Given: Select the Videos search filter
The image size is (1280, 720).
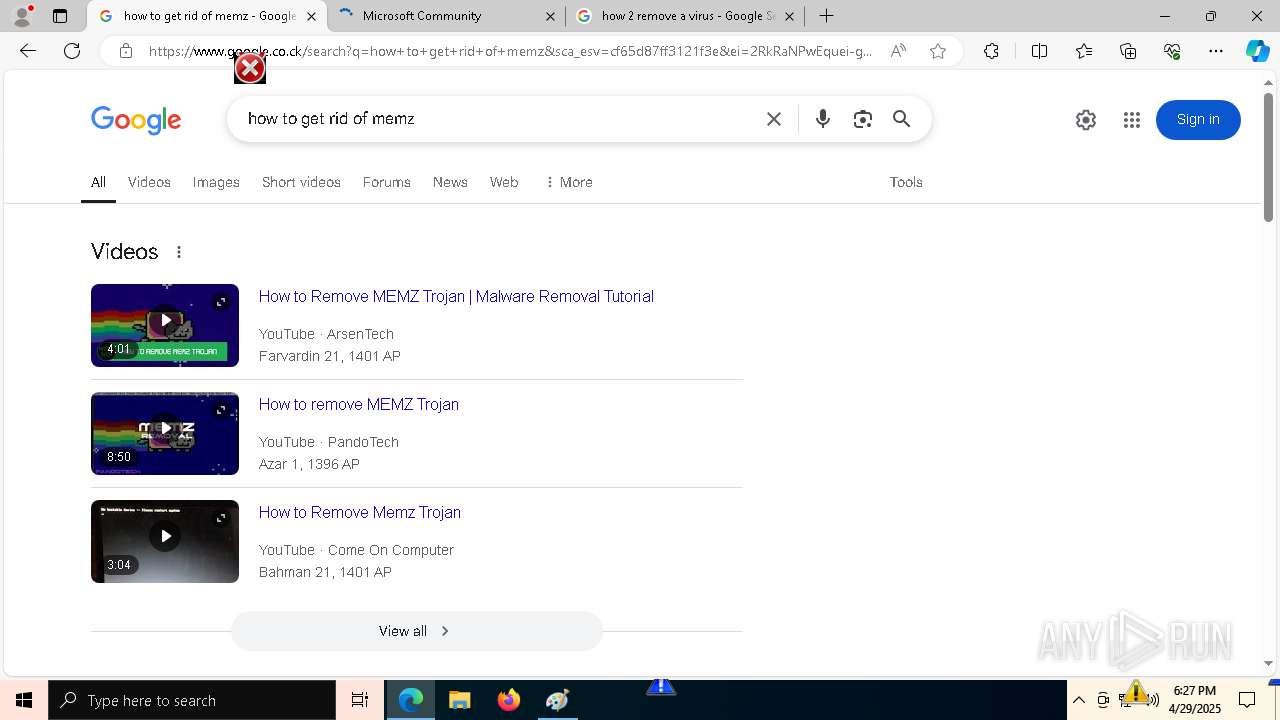Looking at the screenshot, I should (x=149, y=182).
